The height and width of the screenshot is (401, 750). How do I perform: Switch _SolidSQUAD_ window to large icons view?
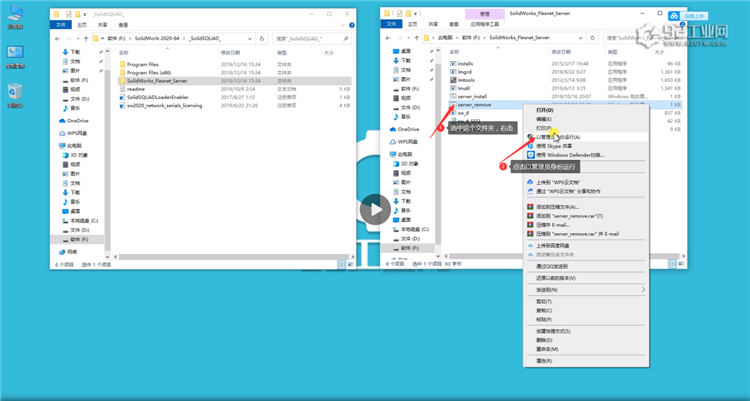click(350, 264)
